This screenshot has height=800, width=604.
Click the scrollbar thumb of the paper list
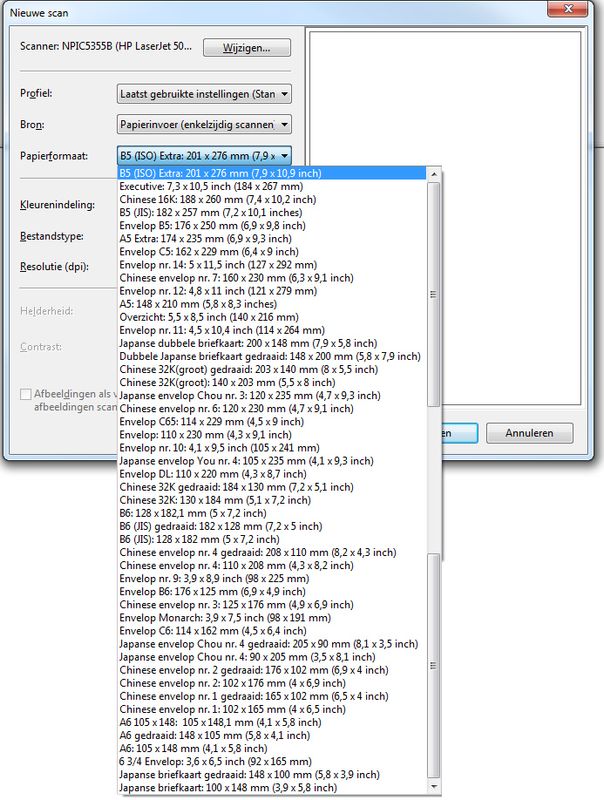434,294
